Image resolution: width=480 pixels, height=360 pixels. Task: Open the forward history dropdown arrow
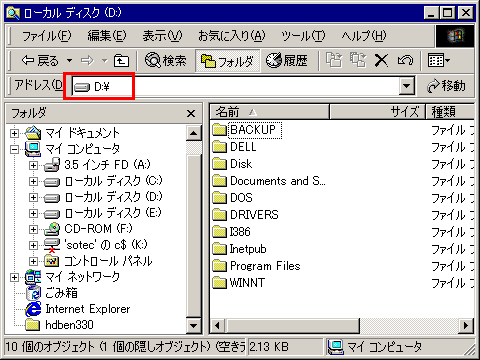click(x=105, y=61)
